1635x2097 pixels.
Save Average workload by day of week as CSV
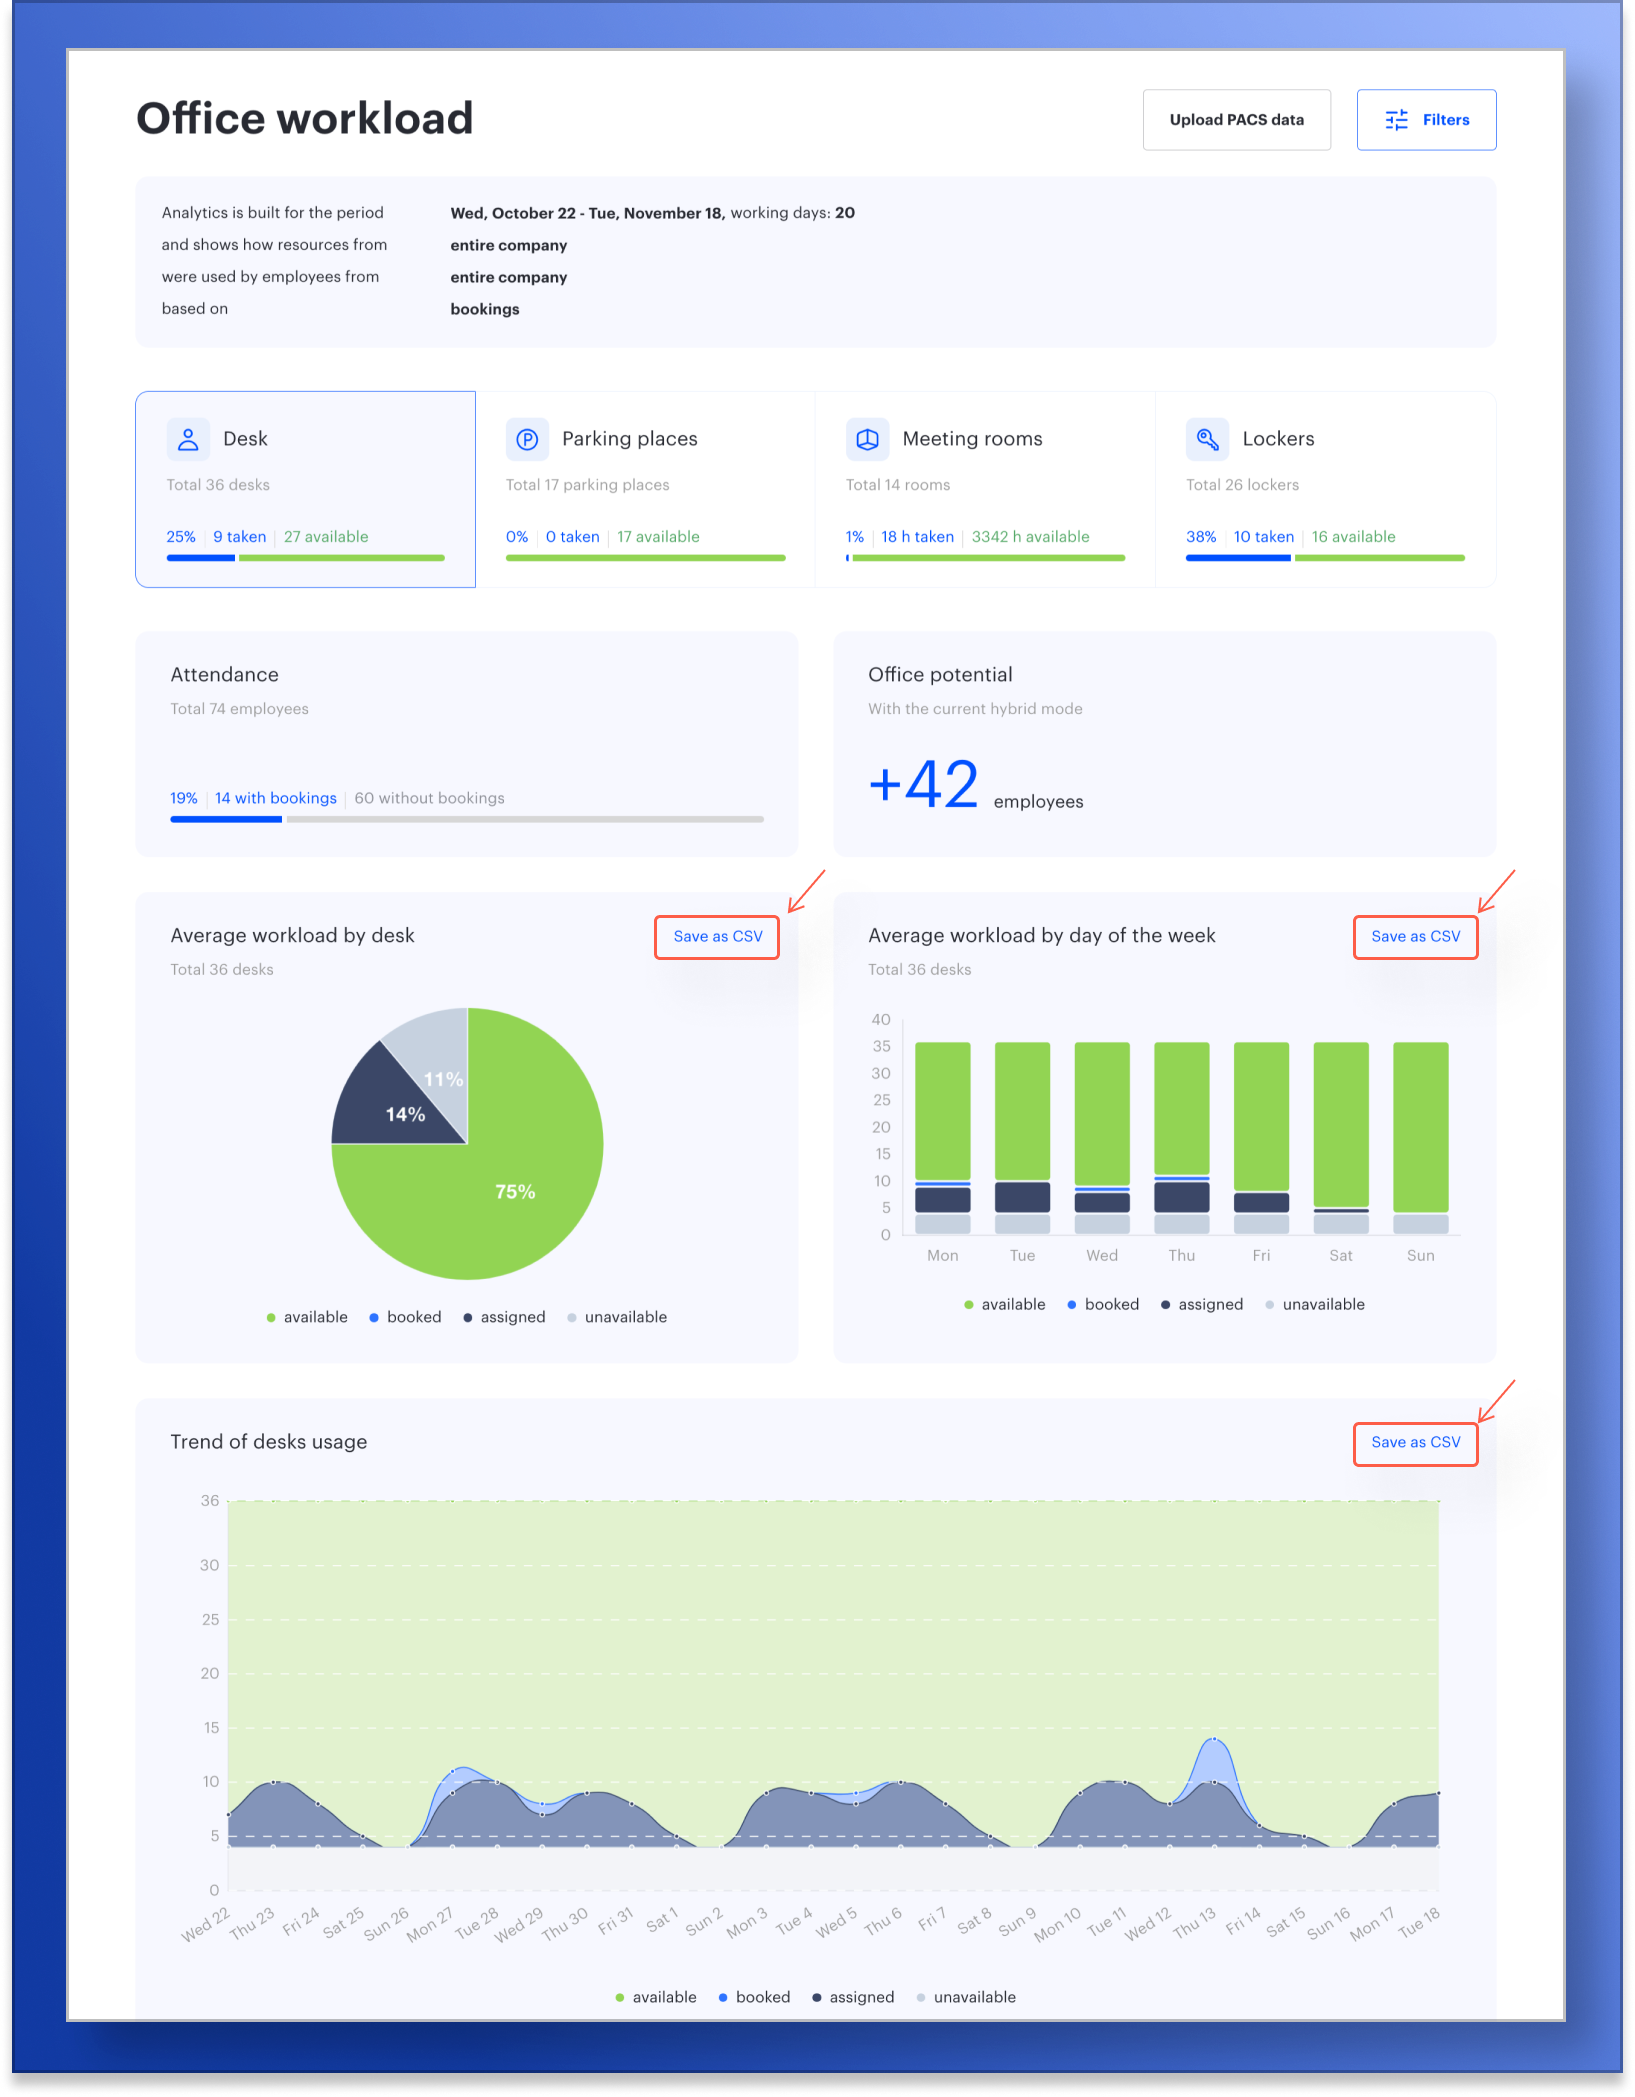(x=1415, y=937)
